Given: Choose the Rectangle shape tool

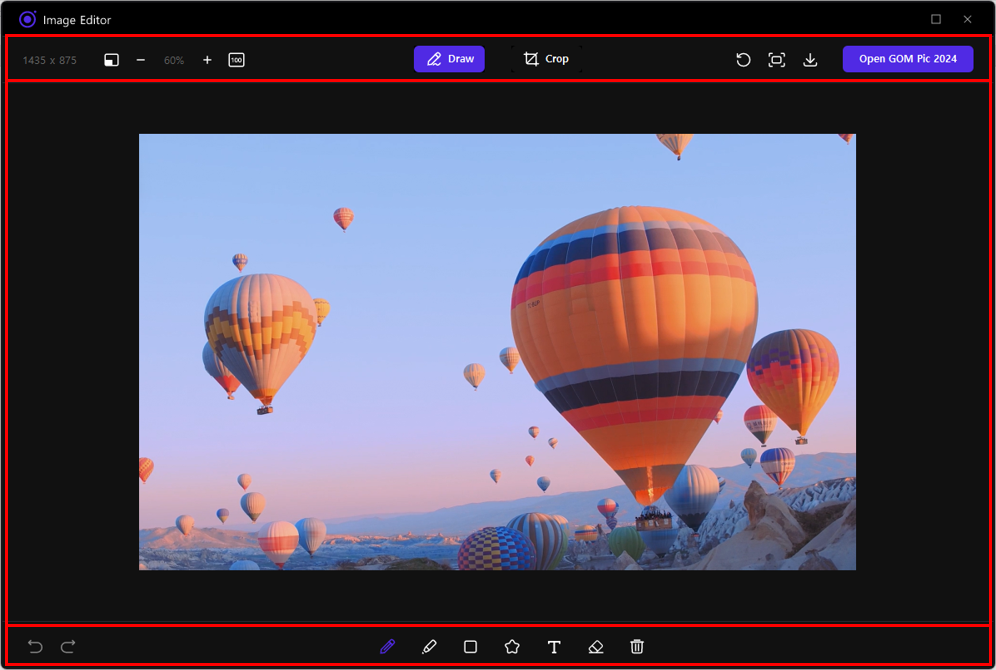Looking at the screenshot, I should click(471, 647).
